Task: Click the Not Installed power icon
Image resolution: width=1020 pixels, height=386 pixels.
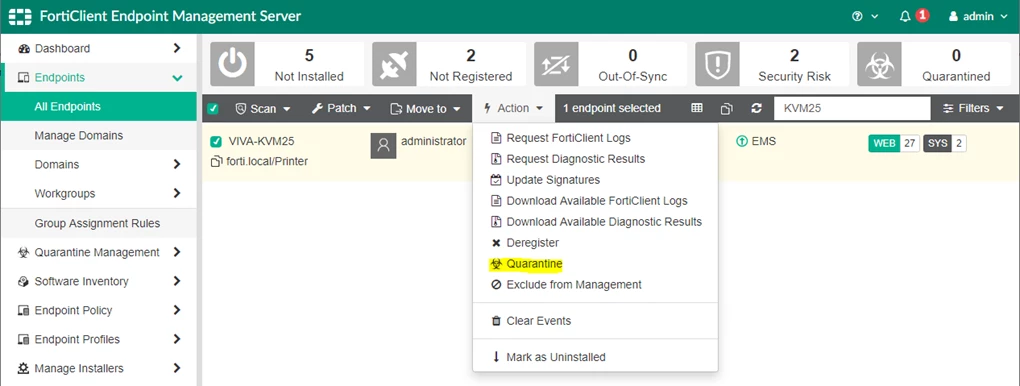Action: point(232,64)
